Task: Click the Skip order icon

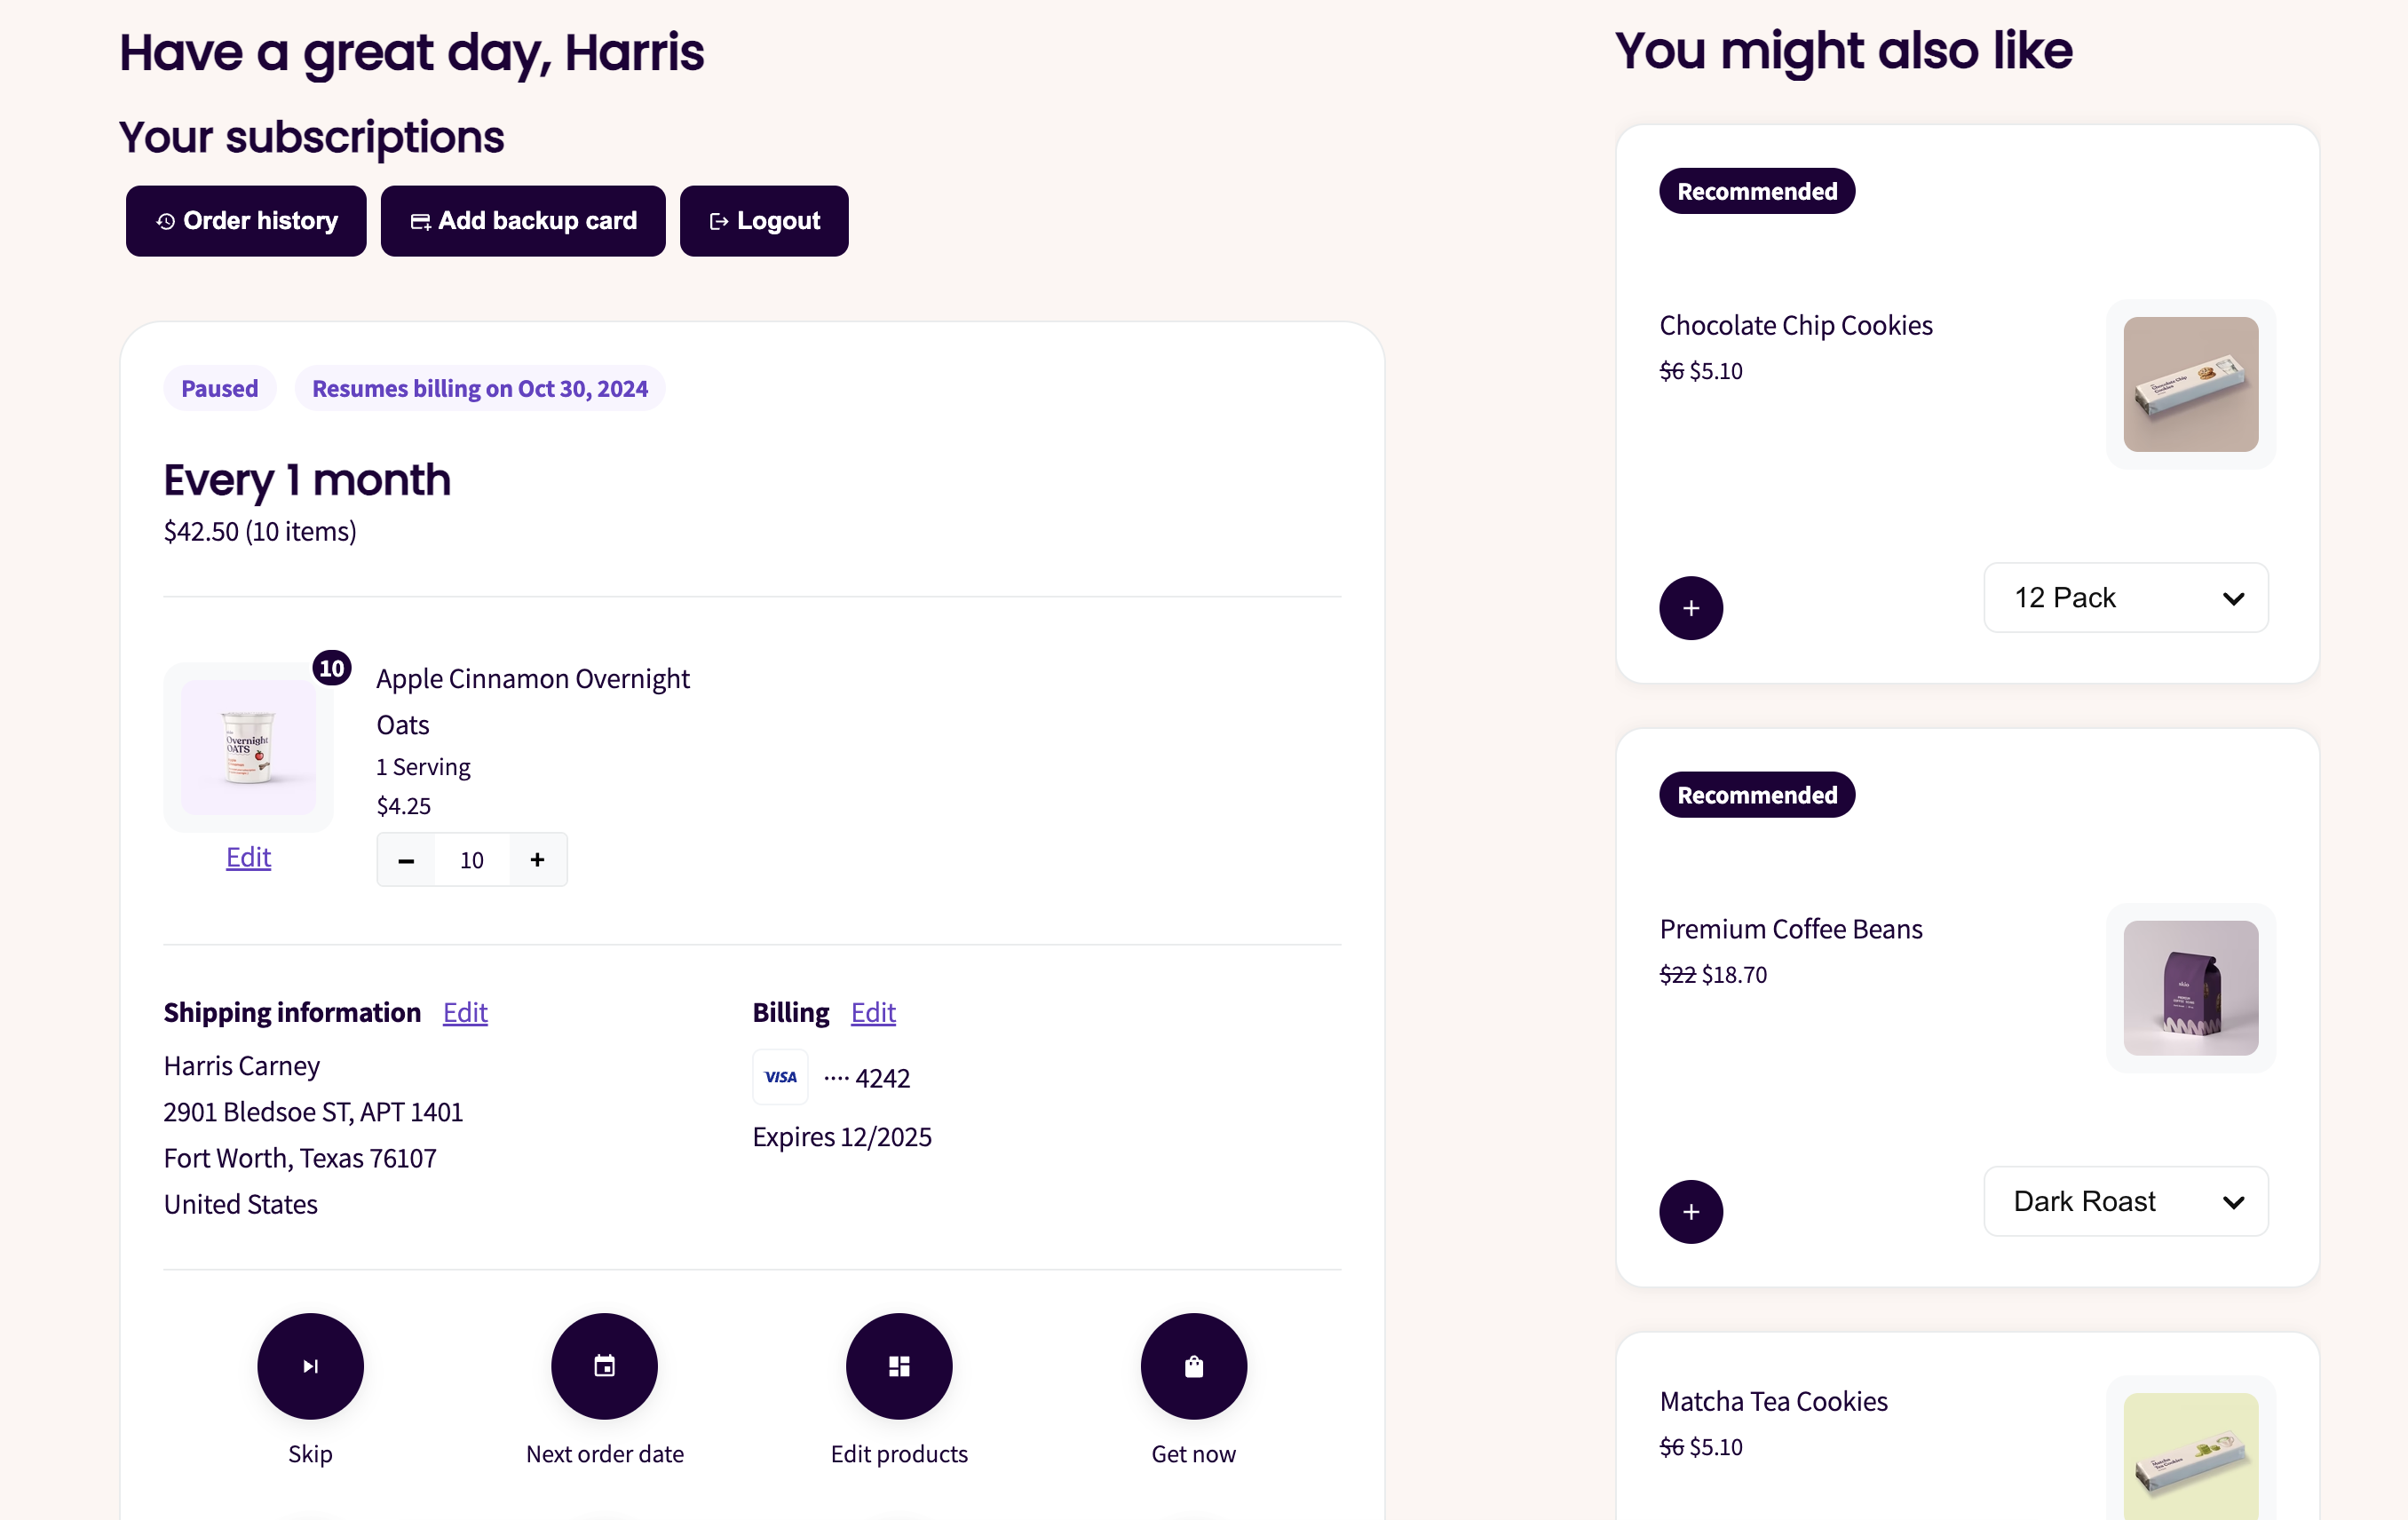Action: point(310,1365)
